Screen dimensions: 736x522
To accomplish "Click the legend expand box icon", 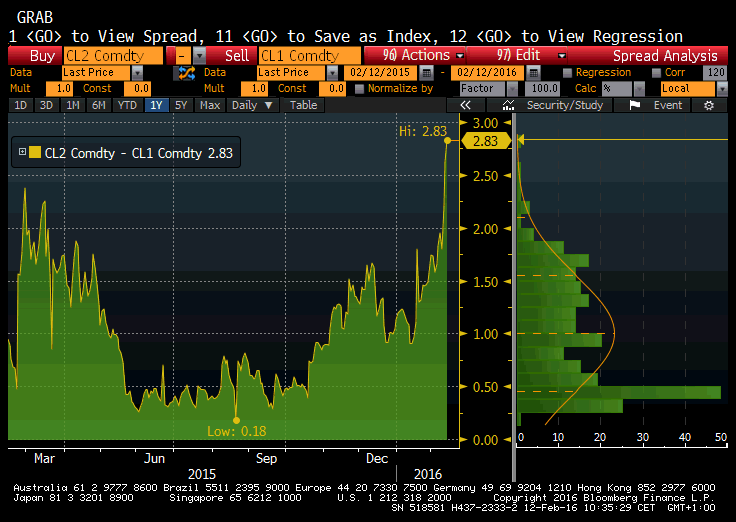I will click(22, 152).
